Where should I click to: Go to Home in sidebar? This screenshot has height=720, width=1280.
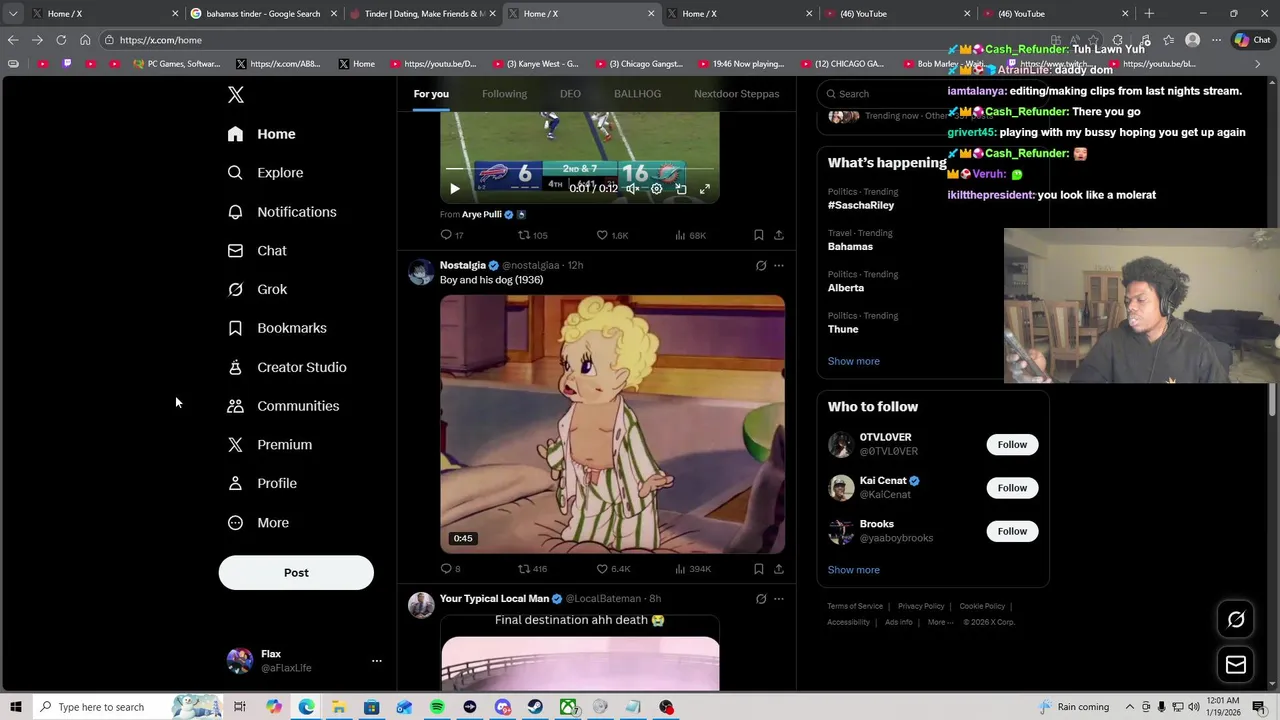(262, 134)
